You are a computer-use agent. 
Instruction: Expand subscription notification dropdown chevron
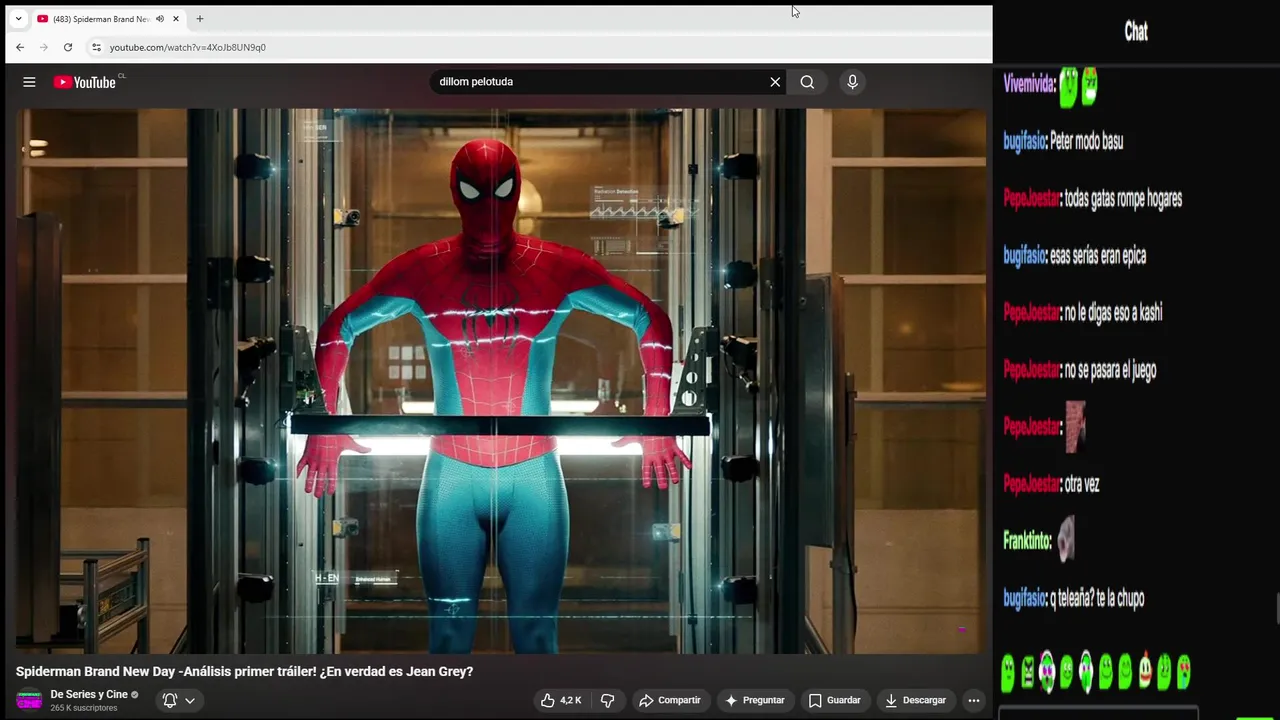[190, 700]
